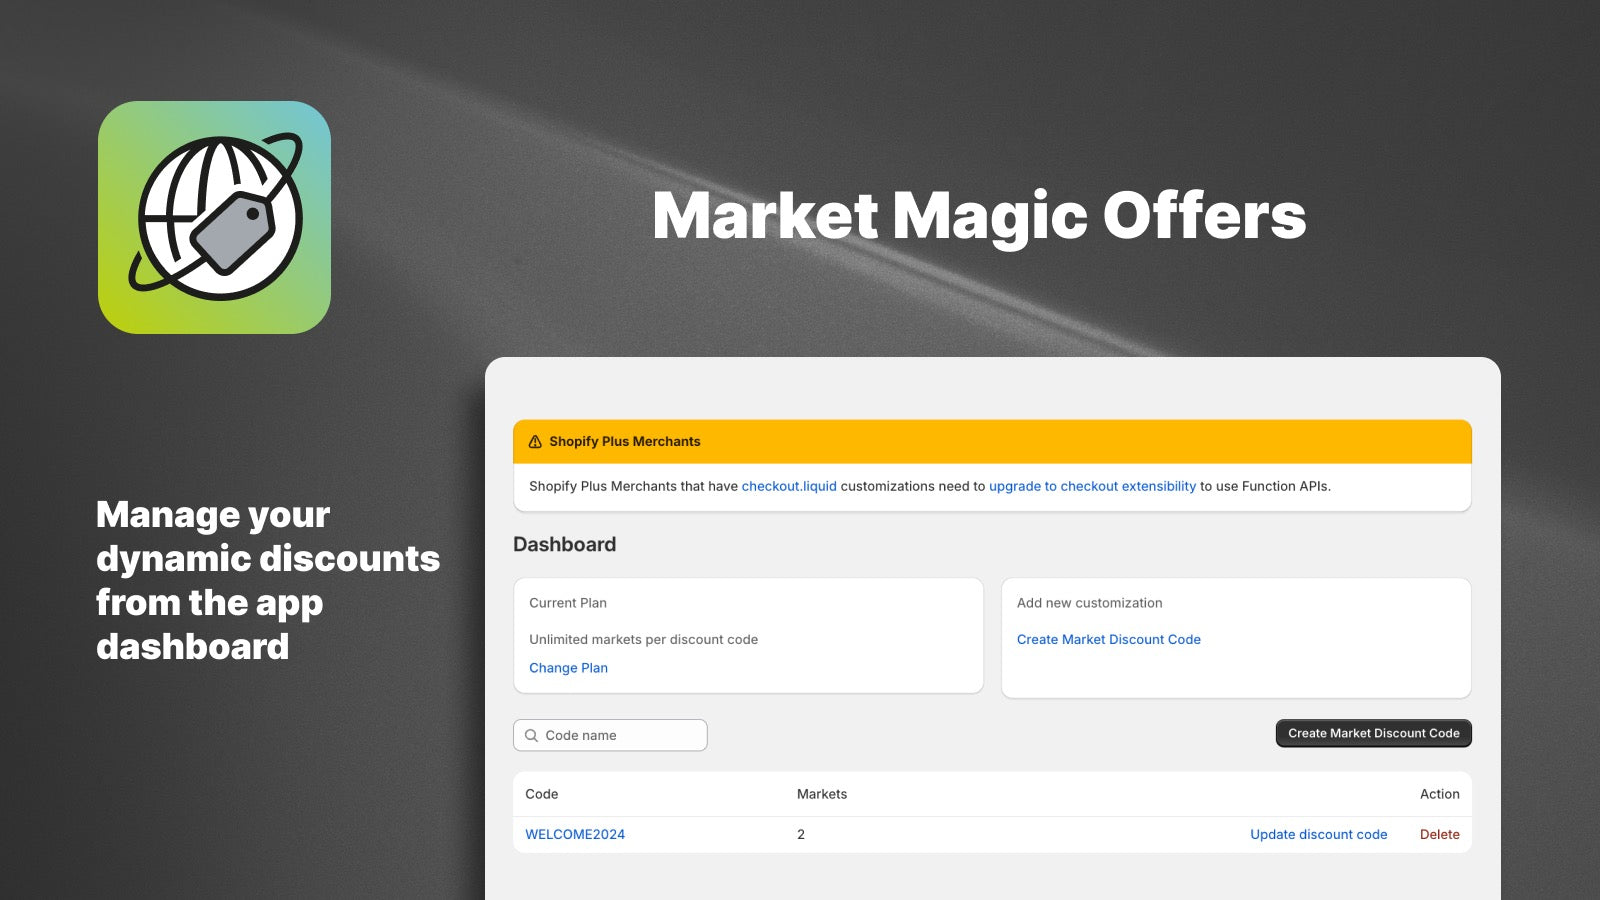Click the Market Magic Offers globe app icon
1600x900 pixels.
click(x=214, y=215)
